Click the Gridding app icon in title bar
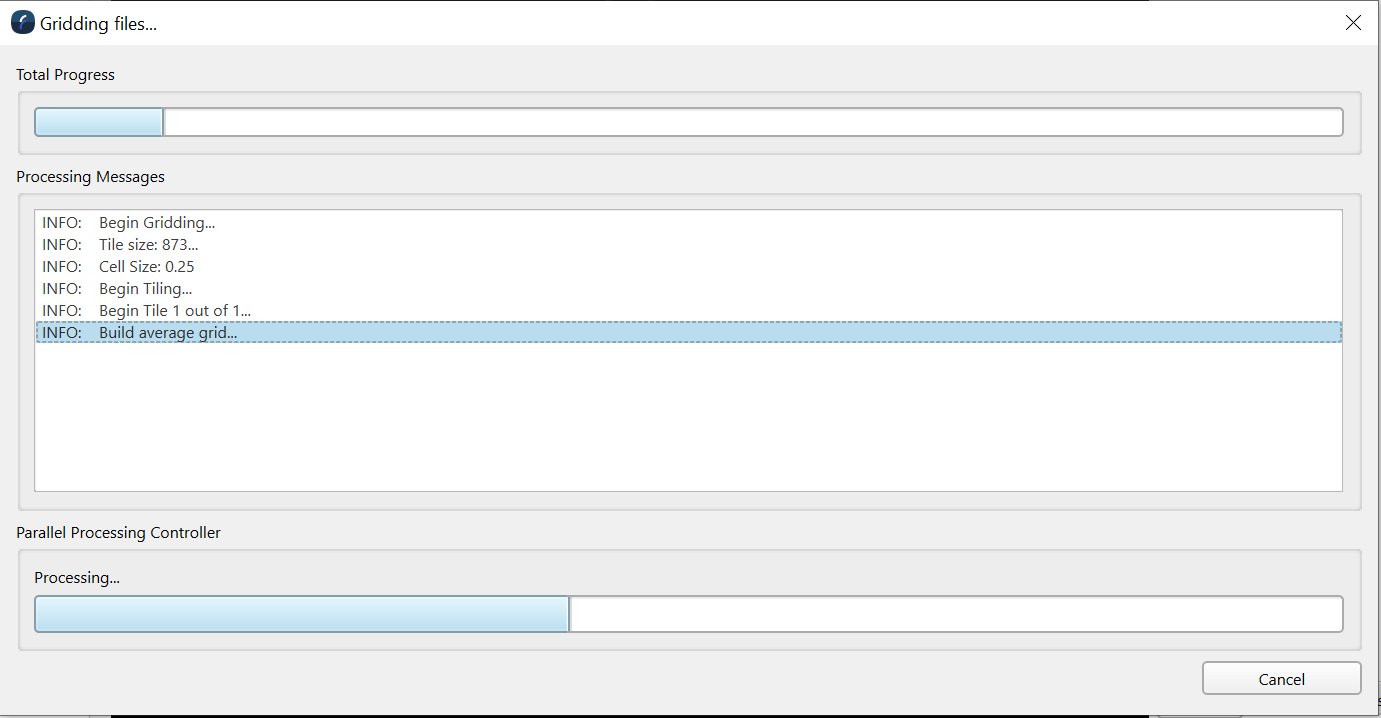Image resolution: width=1381 pixels, height=718 pixels. [22, 23]
